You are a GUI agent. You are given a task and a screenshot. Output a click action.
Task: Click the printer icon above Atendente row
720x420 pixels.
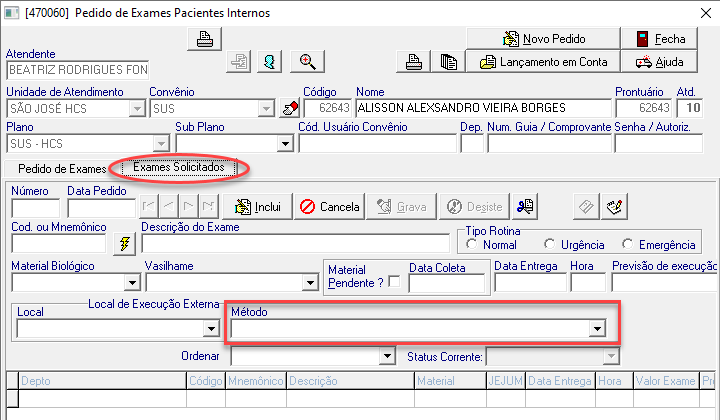point(205,39)
